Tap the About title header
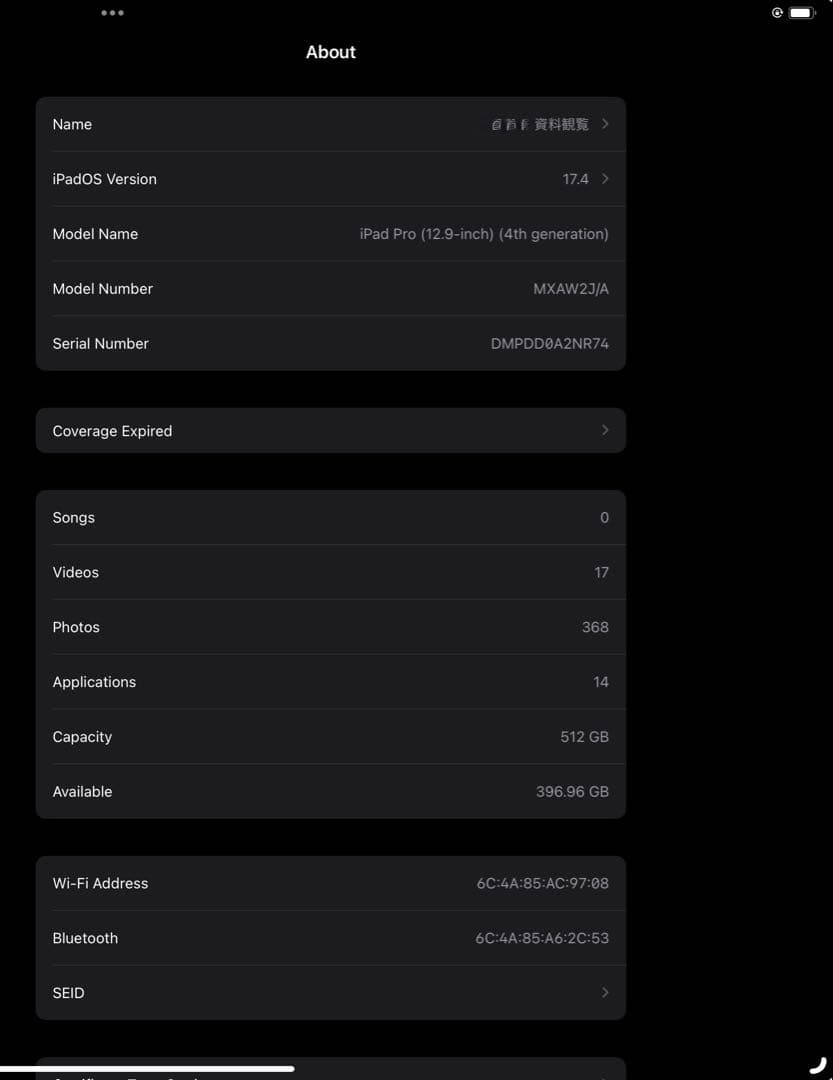The width and height of the screenshot is (833, 1080). 330,52
